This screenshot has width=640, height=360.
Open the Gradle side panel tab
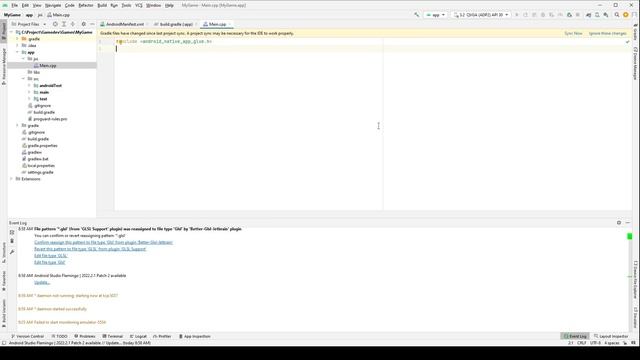[x=636, y=32]
